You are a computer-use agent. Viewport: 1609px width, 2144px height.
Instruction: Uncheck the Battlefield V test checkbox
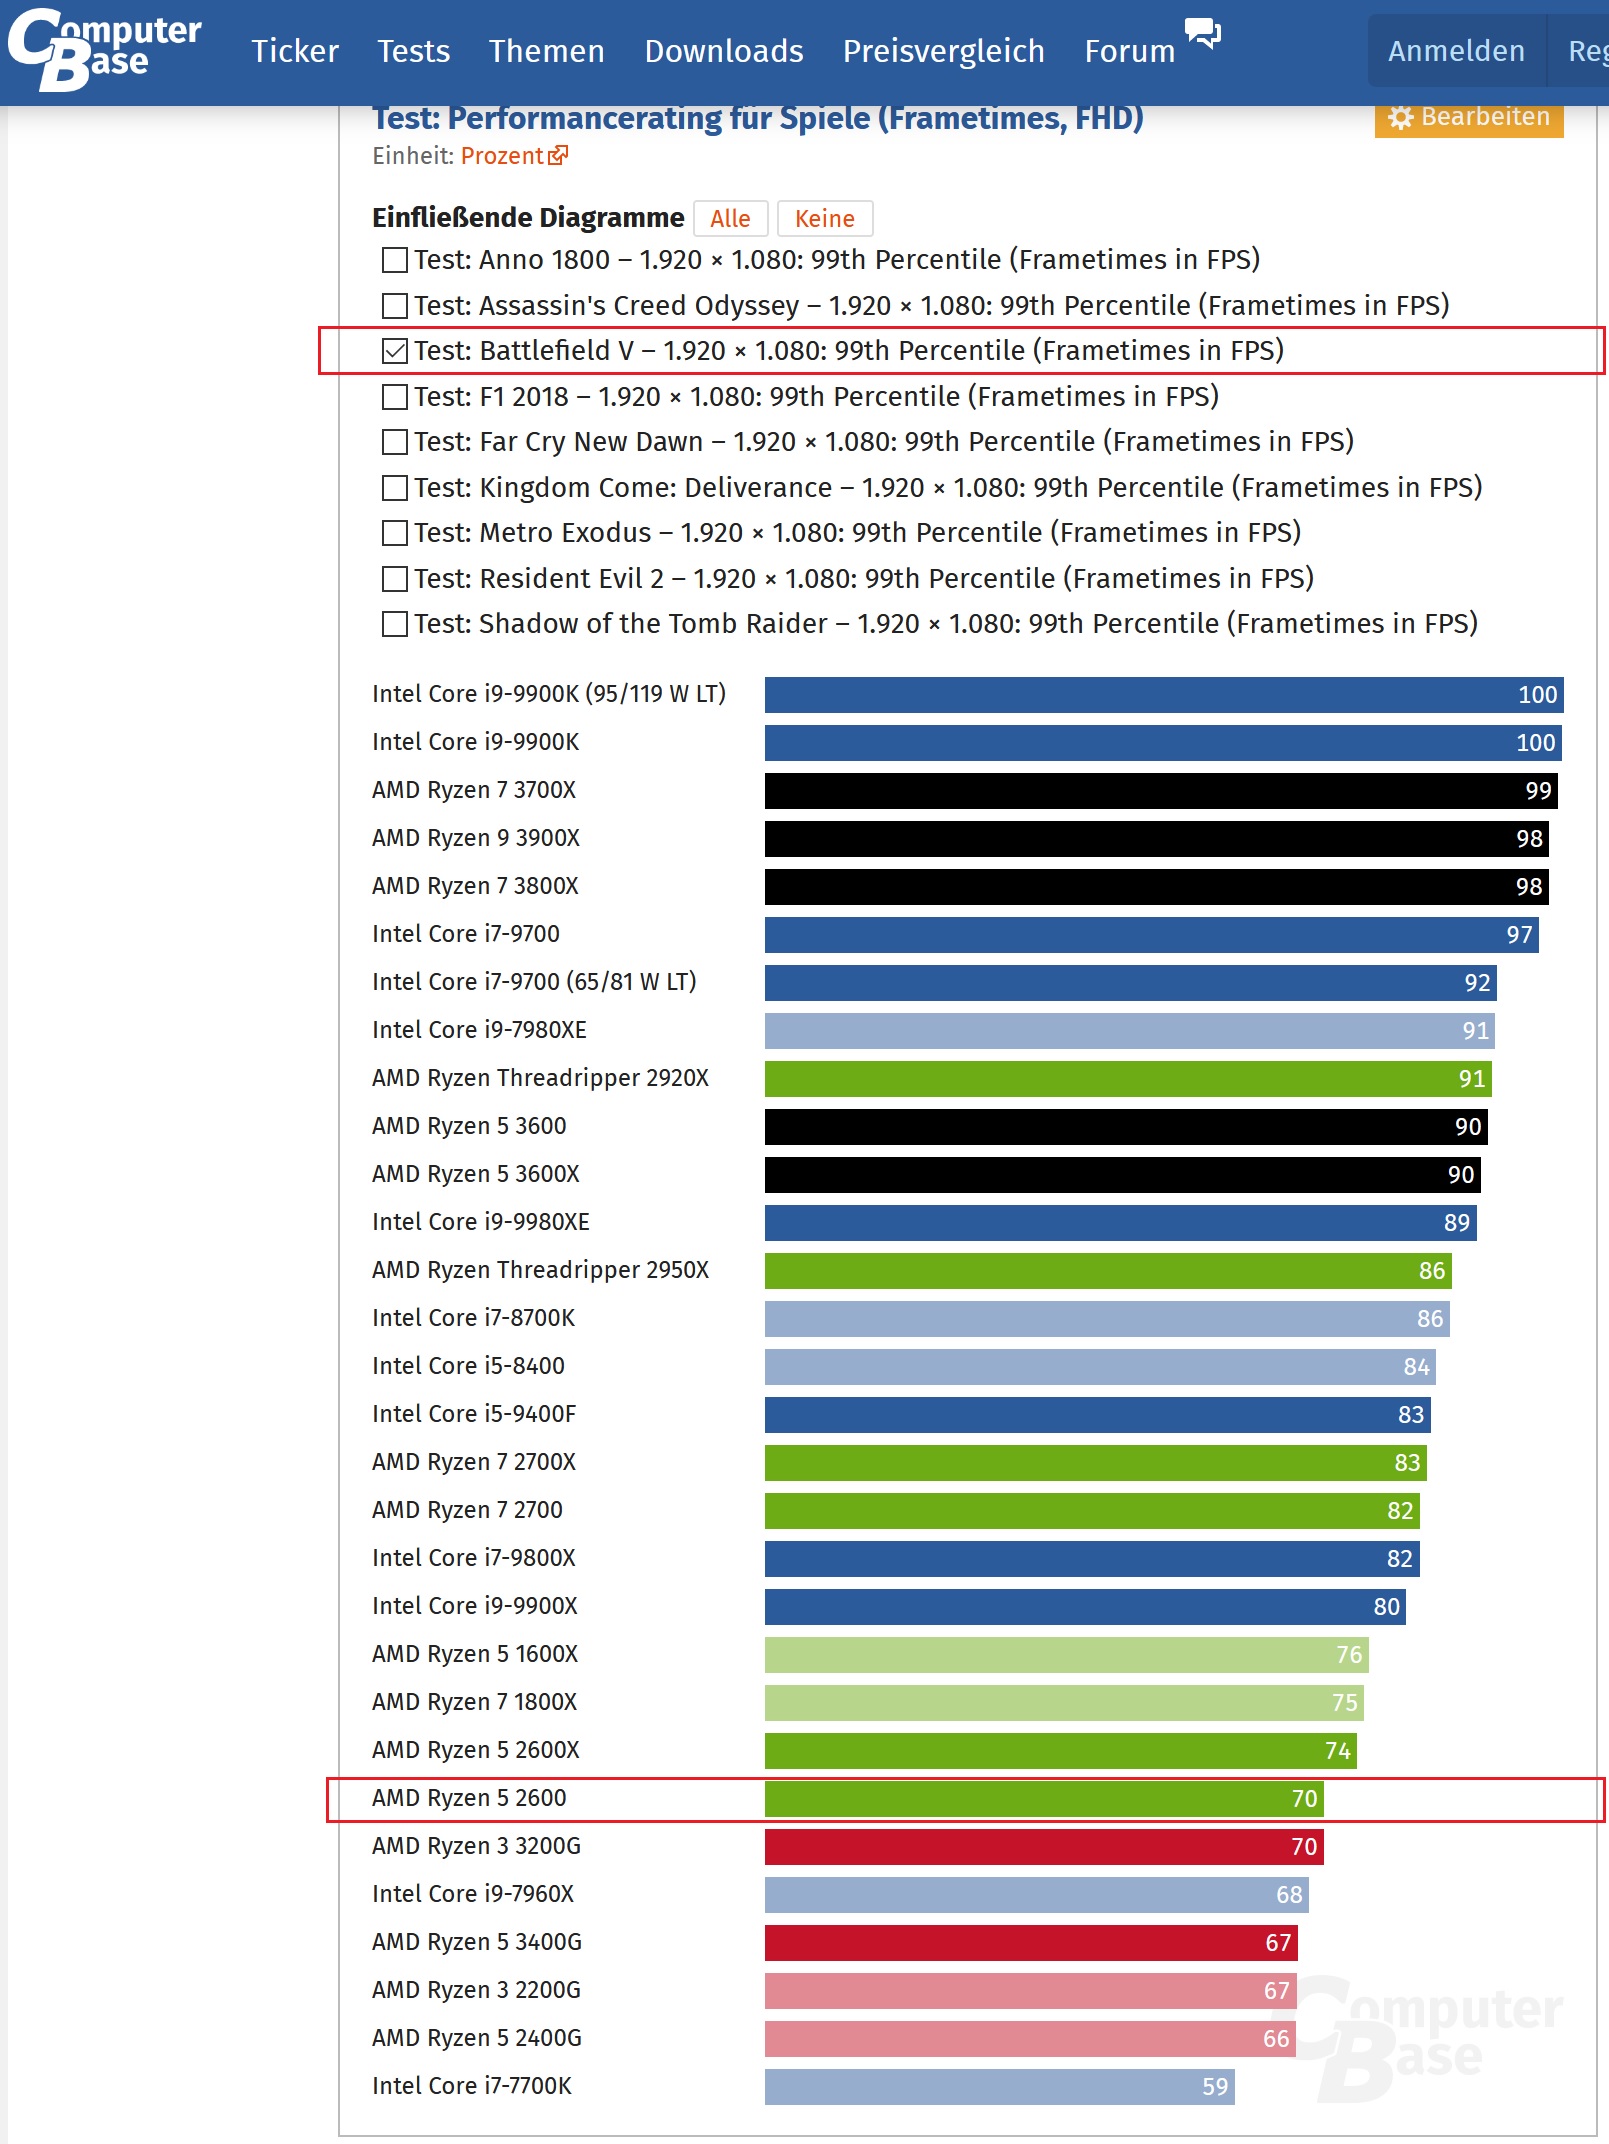tap(395, 351)
